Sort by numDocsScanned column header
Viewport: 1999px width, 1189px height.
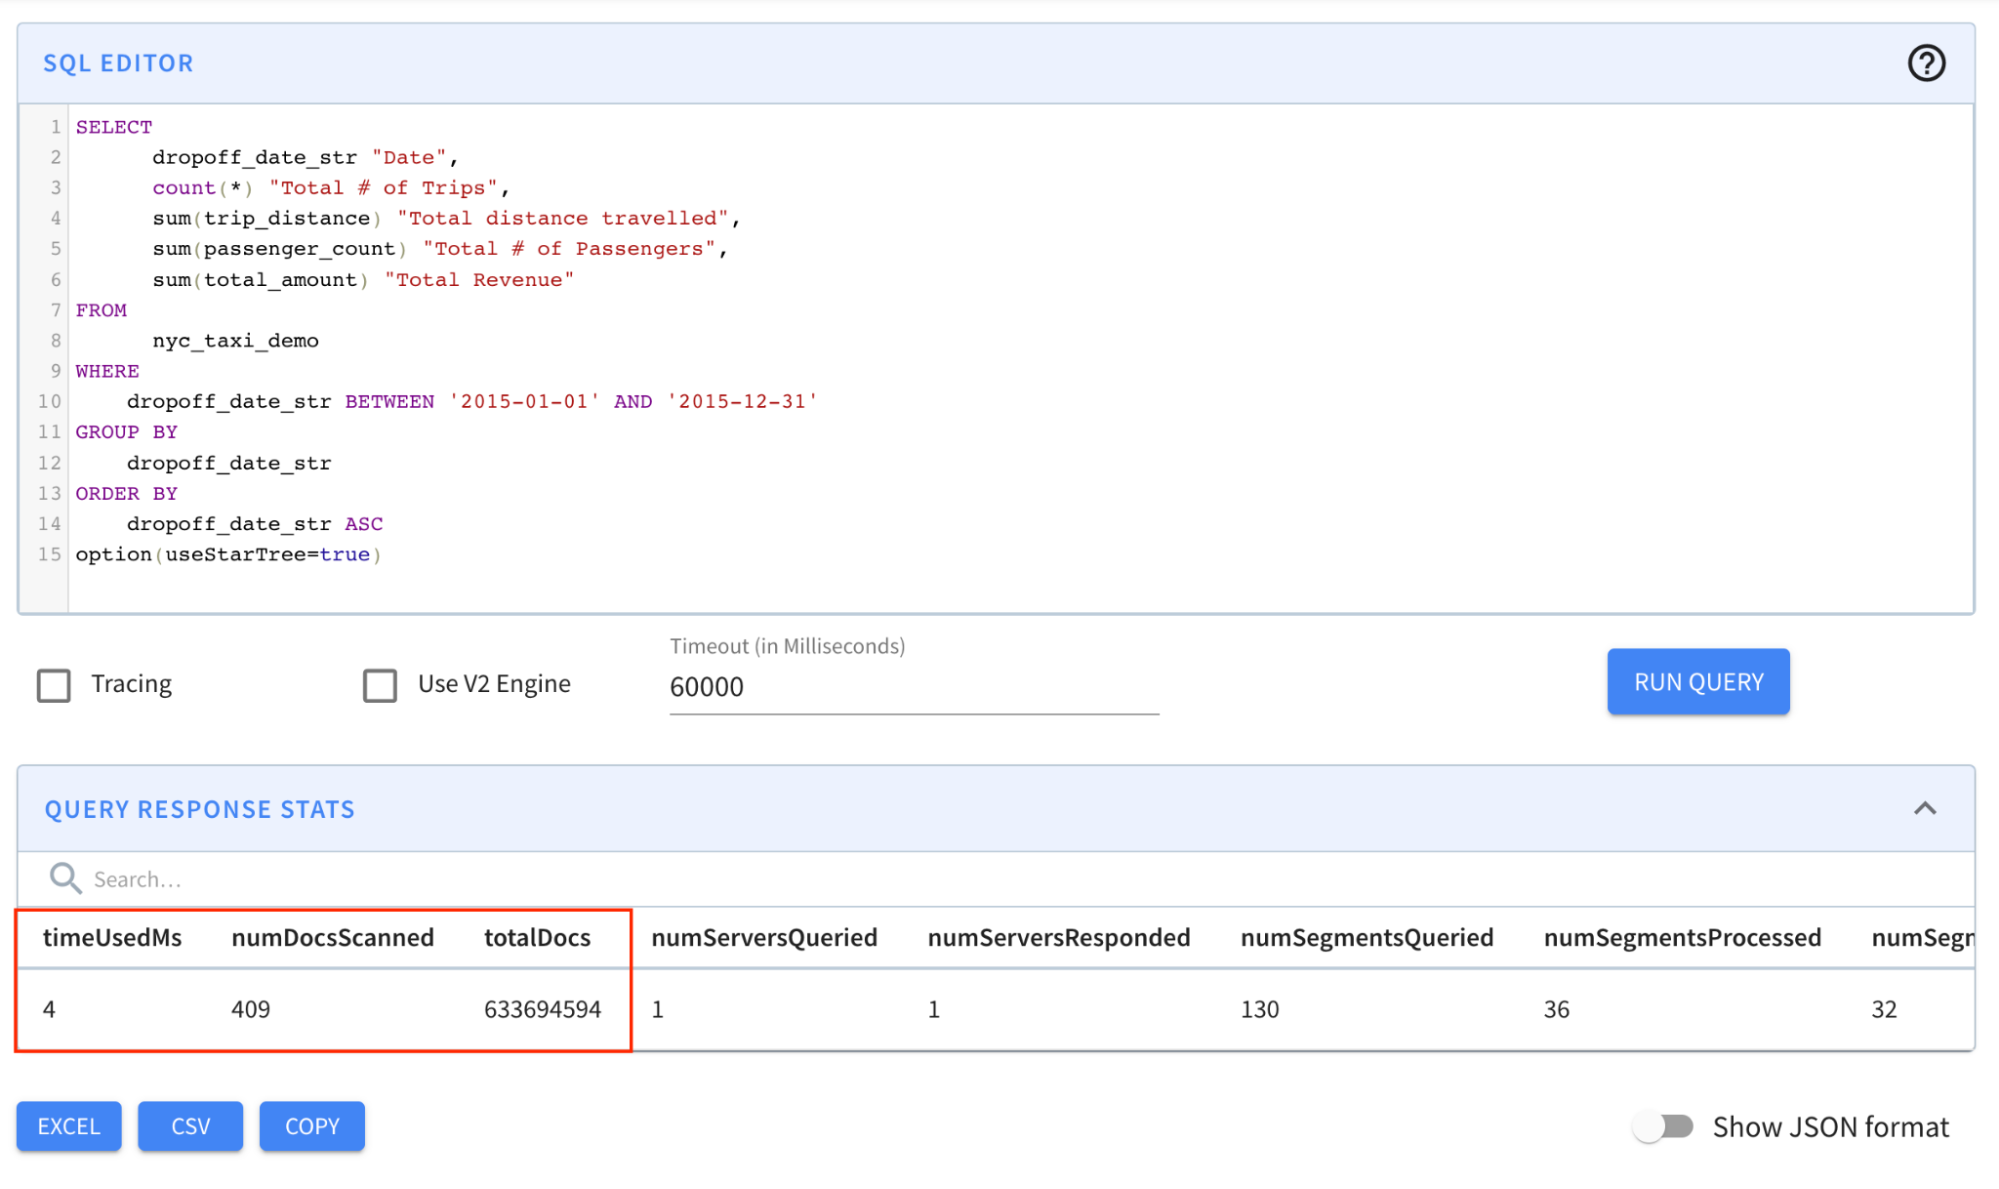332,937
